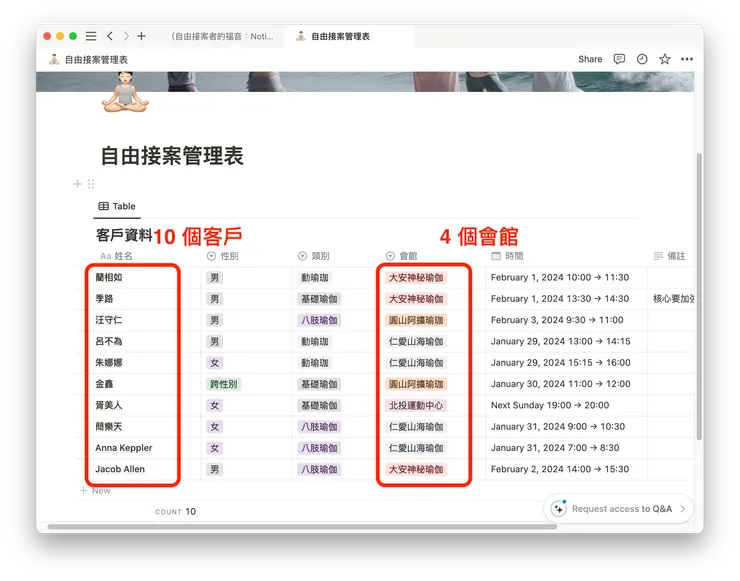Open the three-dot page menu
The image size is (740, 581).
pos(687,59)
